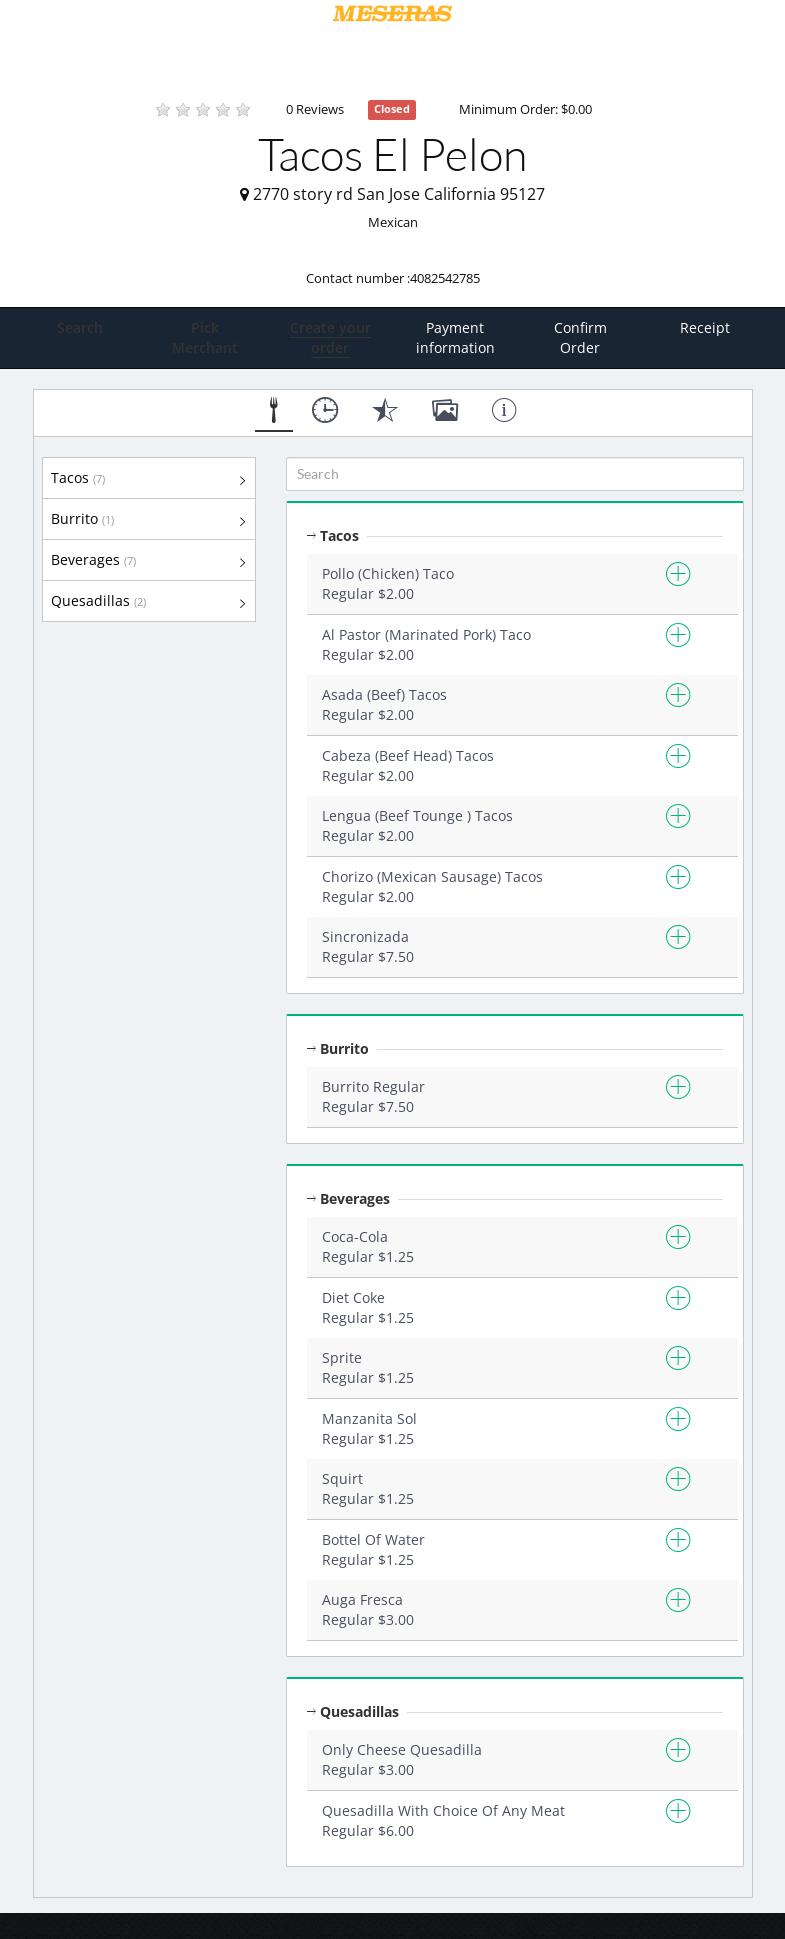Expand the Tacos category in sidebar

click(x=148, y=479)
